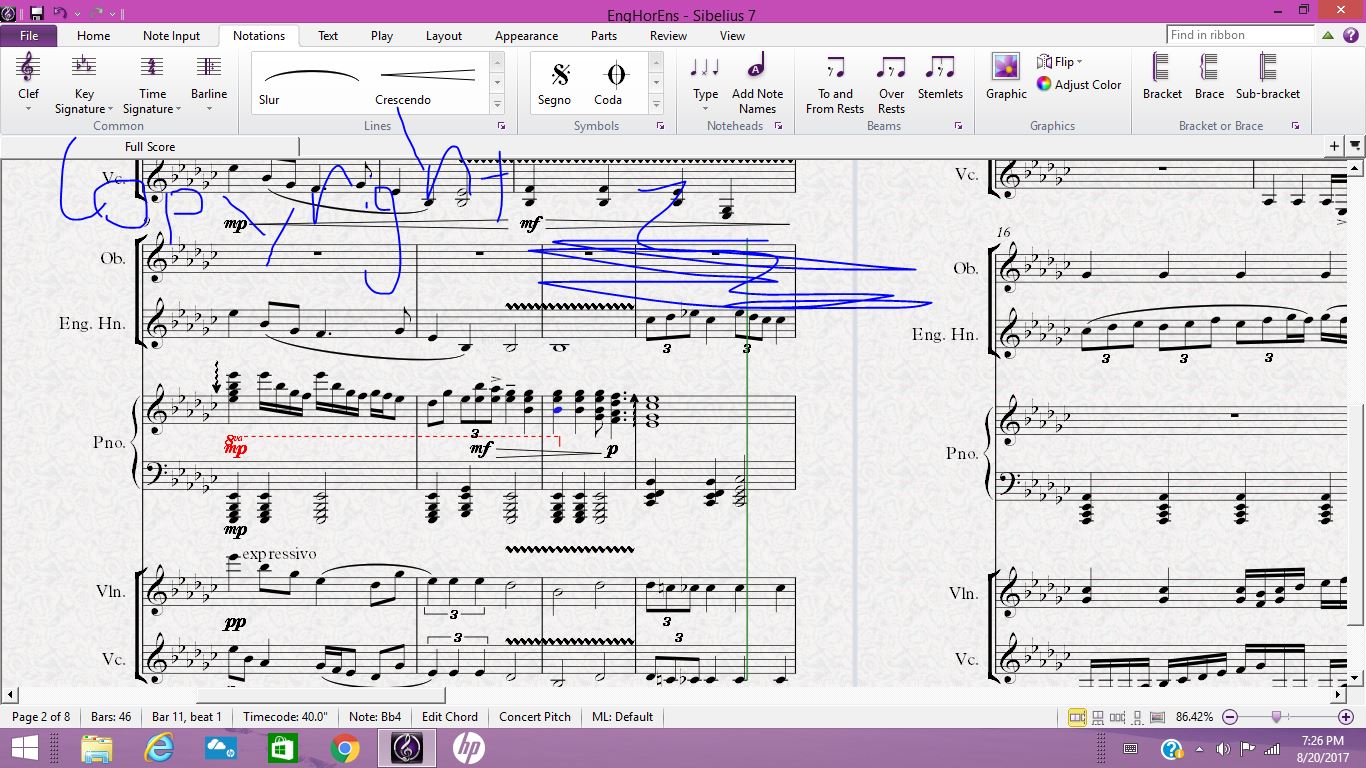Open the Bracket or Brace dialog launcher

[x=1295, y=126]
